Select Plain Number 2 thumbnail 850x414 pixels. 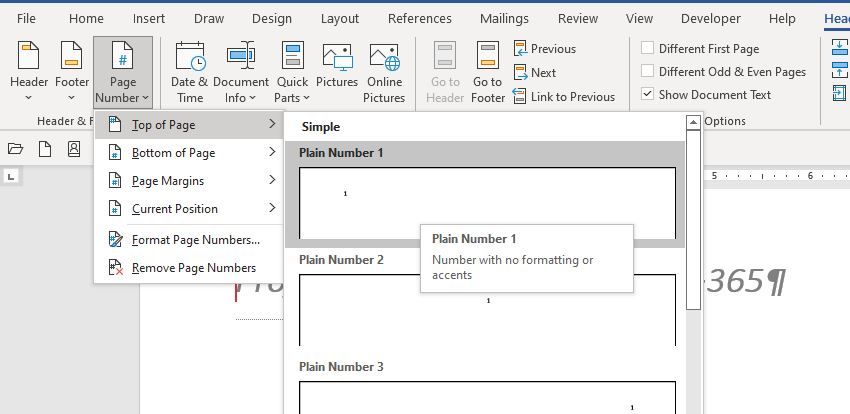point(487,310)
